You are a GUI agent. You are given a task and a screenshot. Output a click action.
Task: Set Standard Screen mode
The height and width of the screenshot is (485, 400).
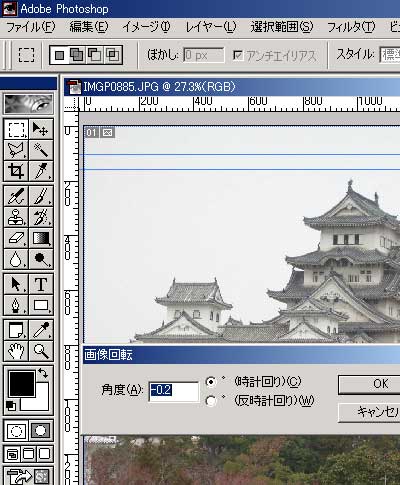13,454
